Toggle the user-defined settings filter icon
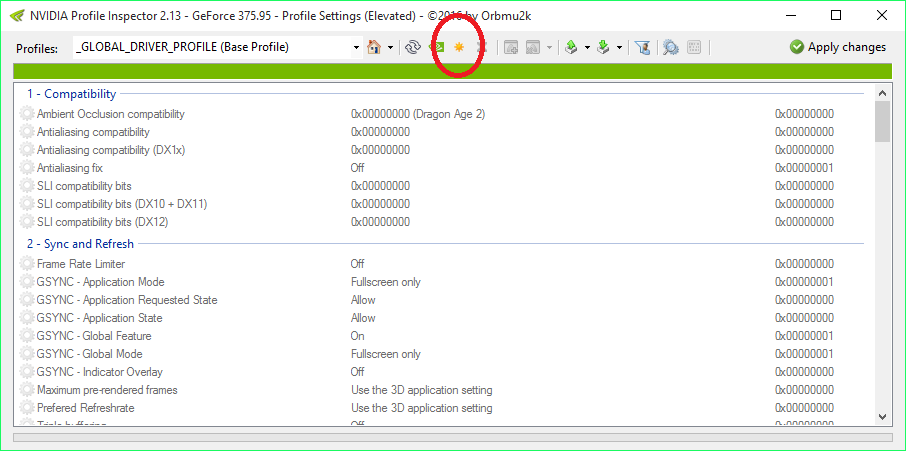The height and width of the screenshot is (451, 906). 642,47
